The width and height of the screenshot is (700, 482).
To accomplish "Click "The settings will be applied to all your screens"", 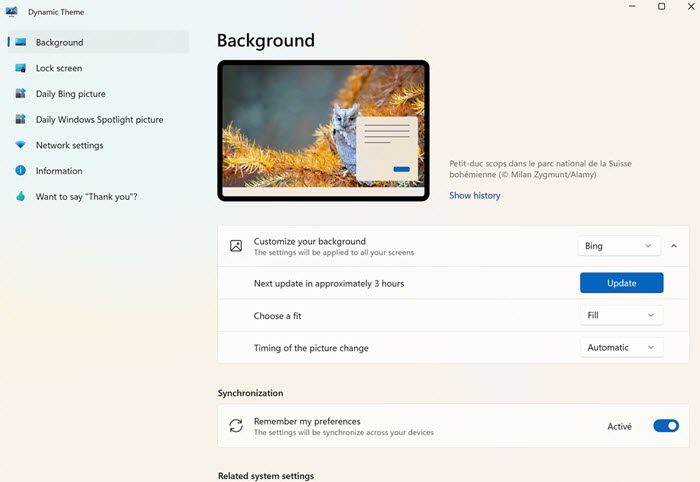I will (x=333, y=253).
